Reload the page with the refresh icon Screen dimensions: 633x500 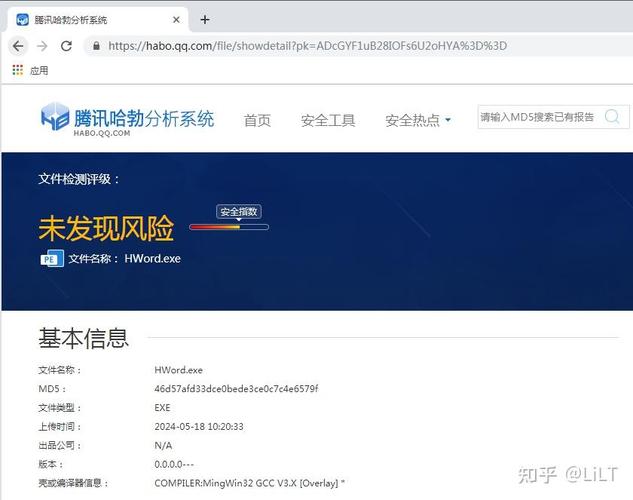pyautogui.click(x=66, y=46)
